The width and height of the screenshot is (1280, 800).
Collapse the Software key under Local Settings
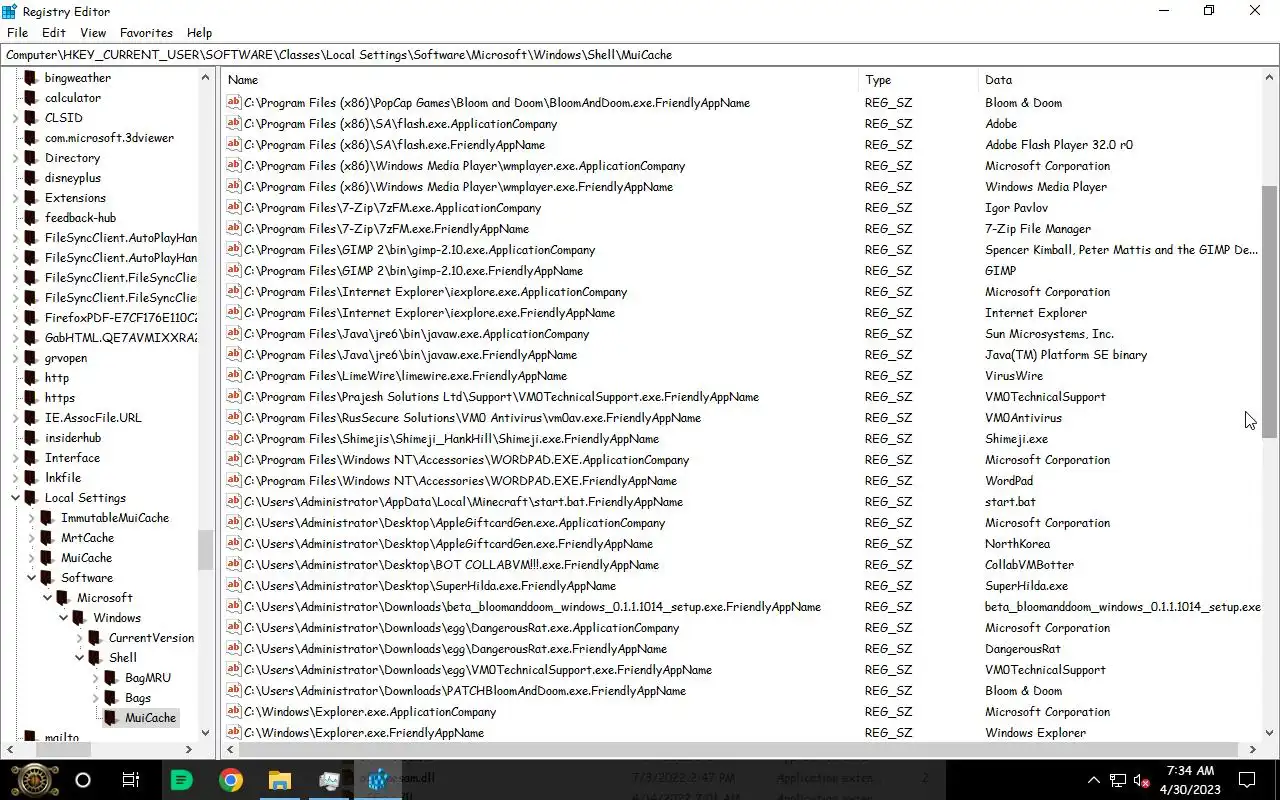31,577
